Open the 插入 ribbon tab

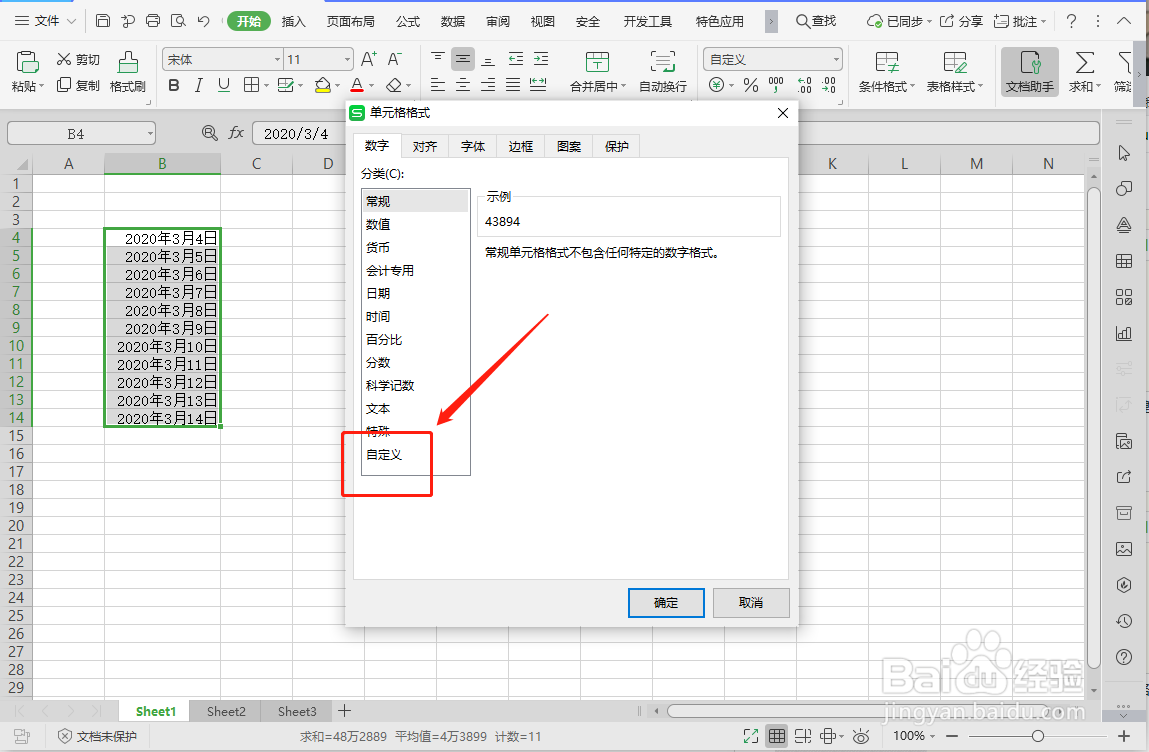(x=293, y=20)
